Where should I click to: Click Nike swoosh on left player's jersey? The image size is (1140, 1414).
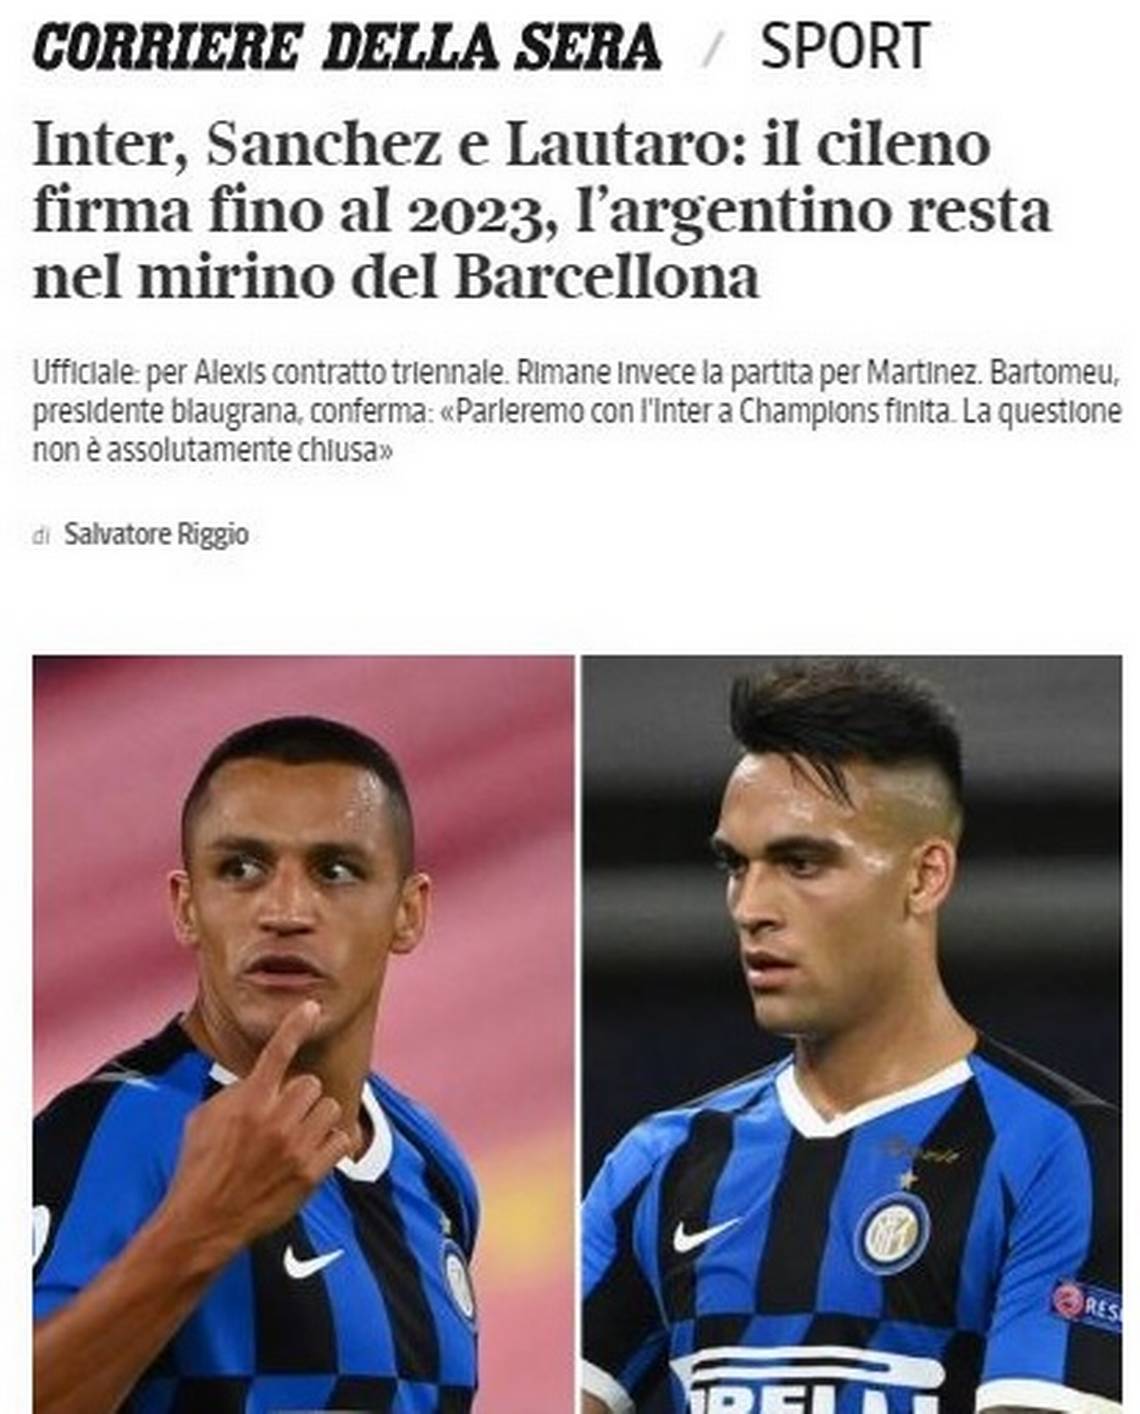312,1261
